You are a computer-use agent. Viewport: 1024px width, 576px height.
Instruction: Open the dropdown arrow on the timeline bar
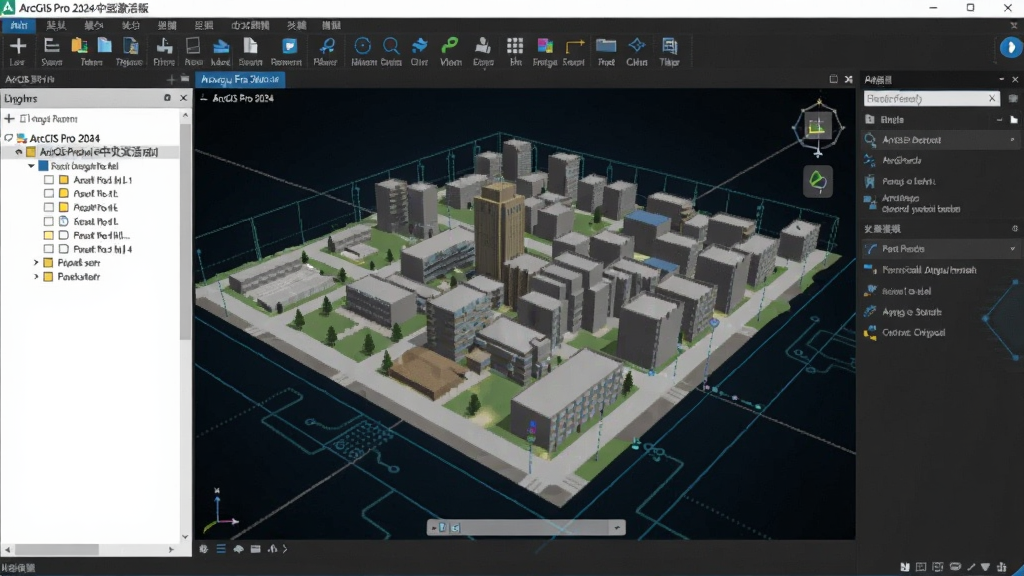(617, 528)
